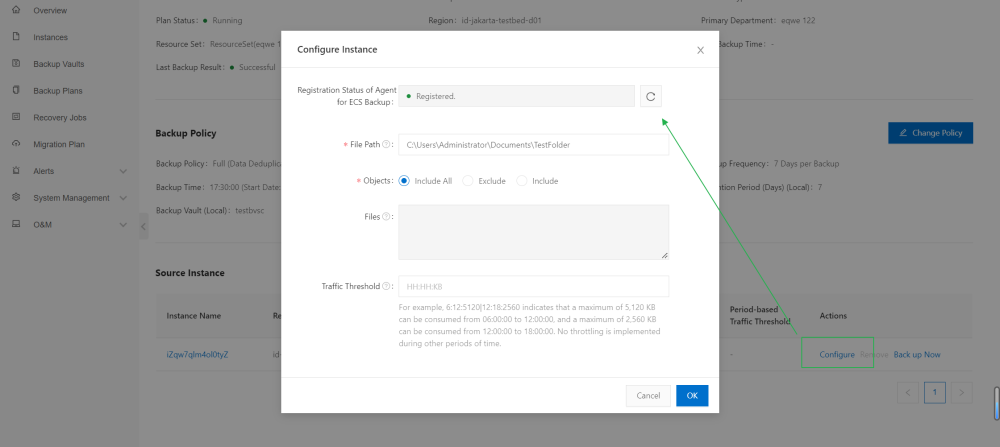Select the Include radio button
The width and height of the screenshot is (1000, 447).
click(522, 181)
